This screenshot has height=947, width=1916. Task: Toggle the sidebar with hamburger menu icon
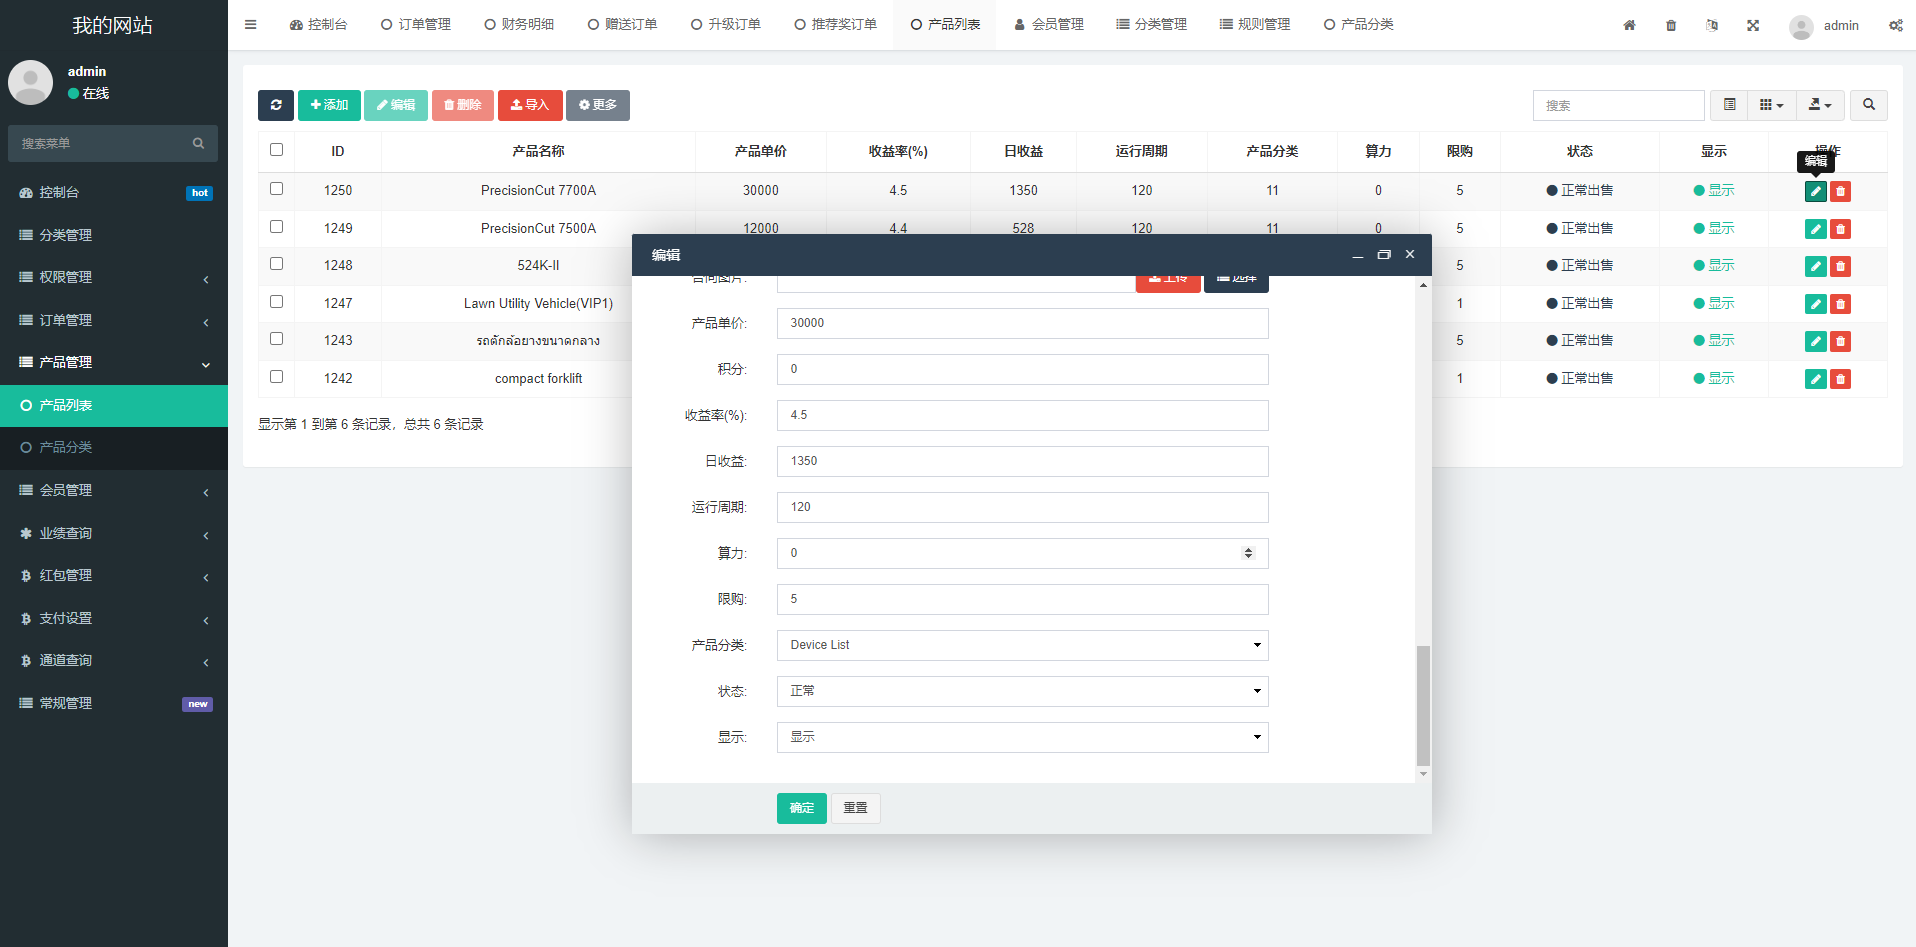pyautogui.click(x=251, y=25)
